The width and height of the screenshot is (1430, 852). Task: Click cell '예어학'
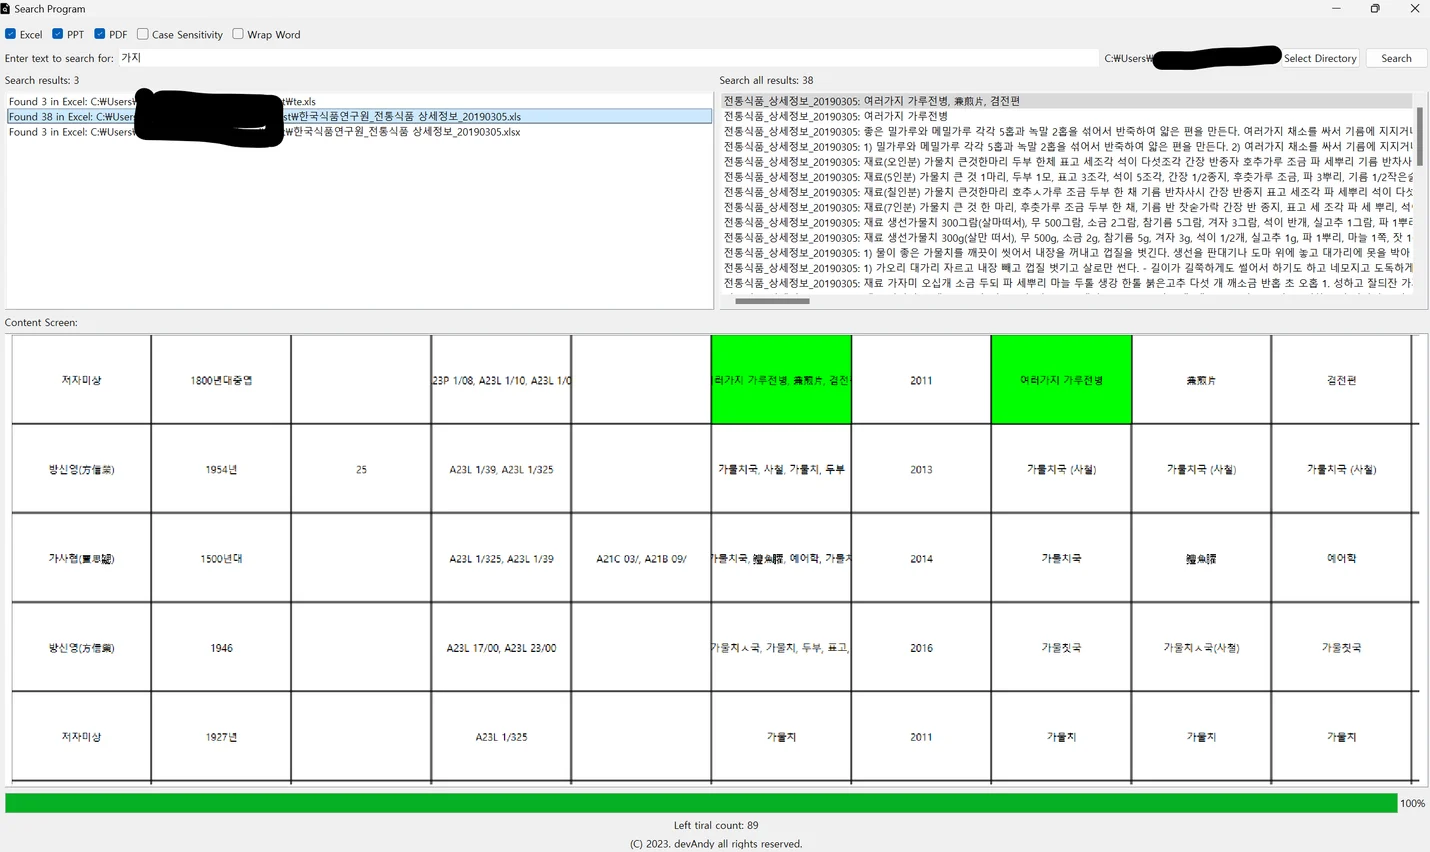pos(1341,558)
